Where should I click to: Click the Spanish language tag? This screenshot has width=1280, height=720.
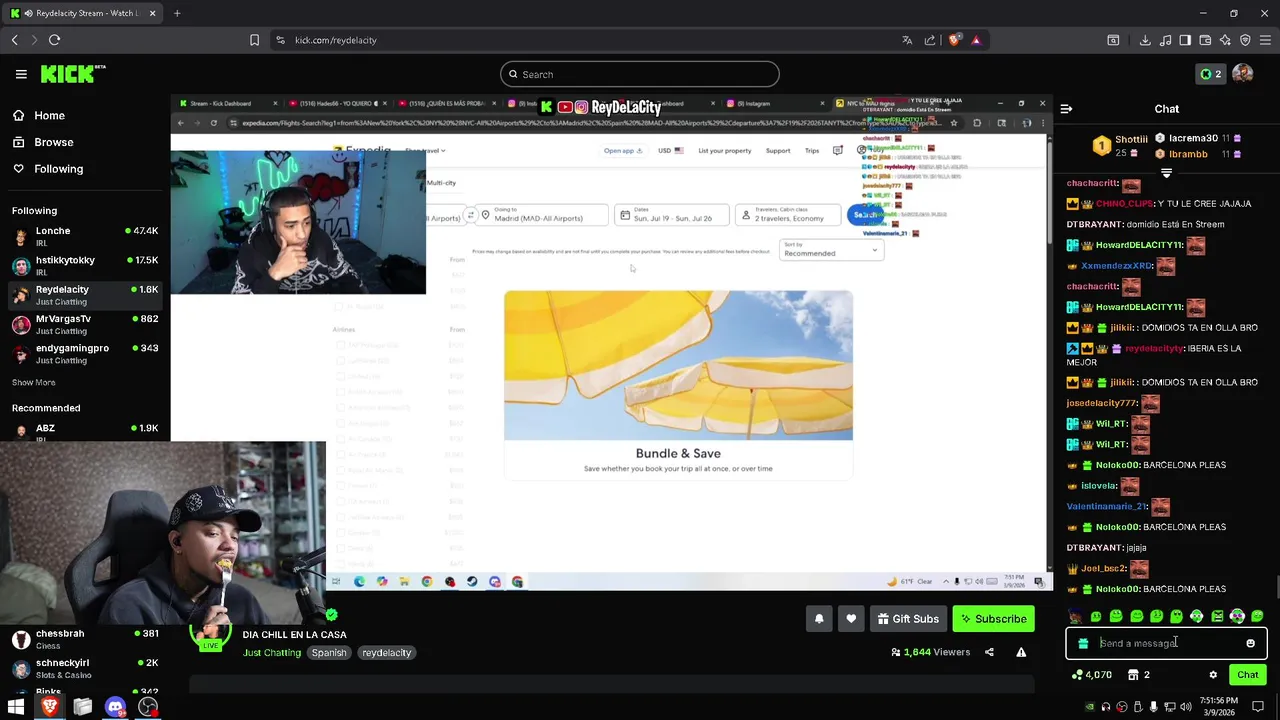(329, 653)
